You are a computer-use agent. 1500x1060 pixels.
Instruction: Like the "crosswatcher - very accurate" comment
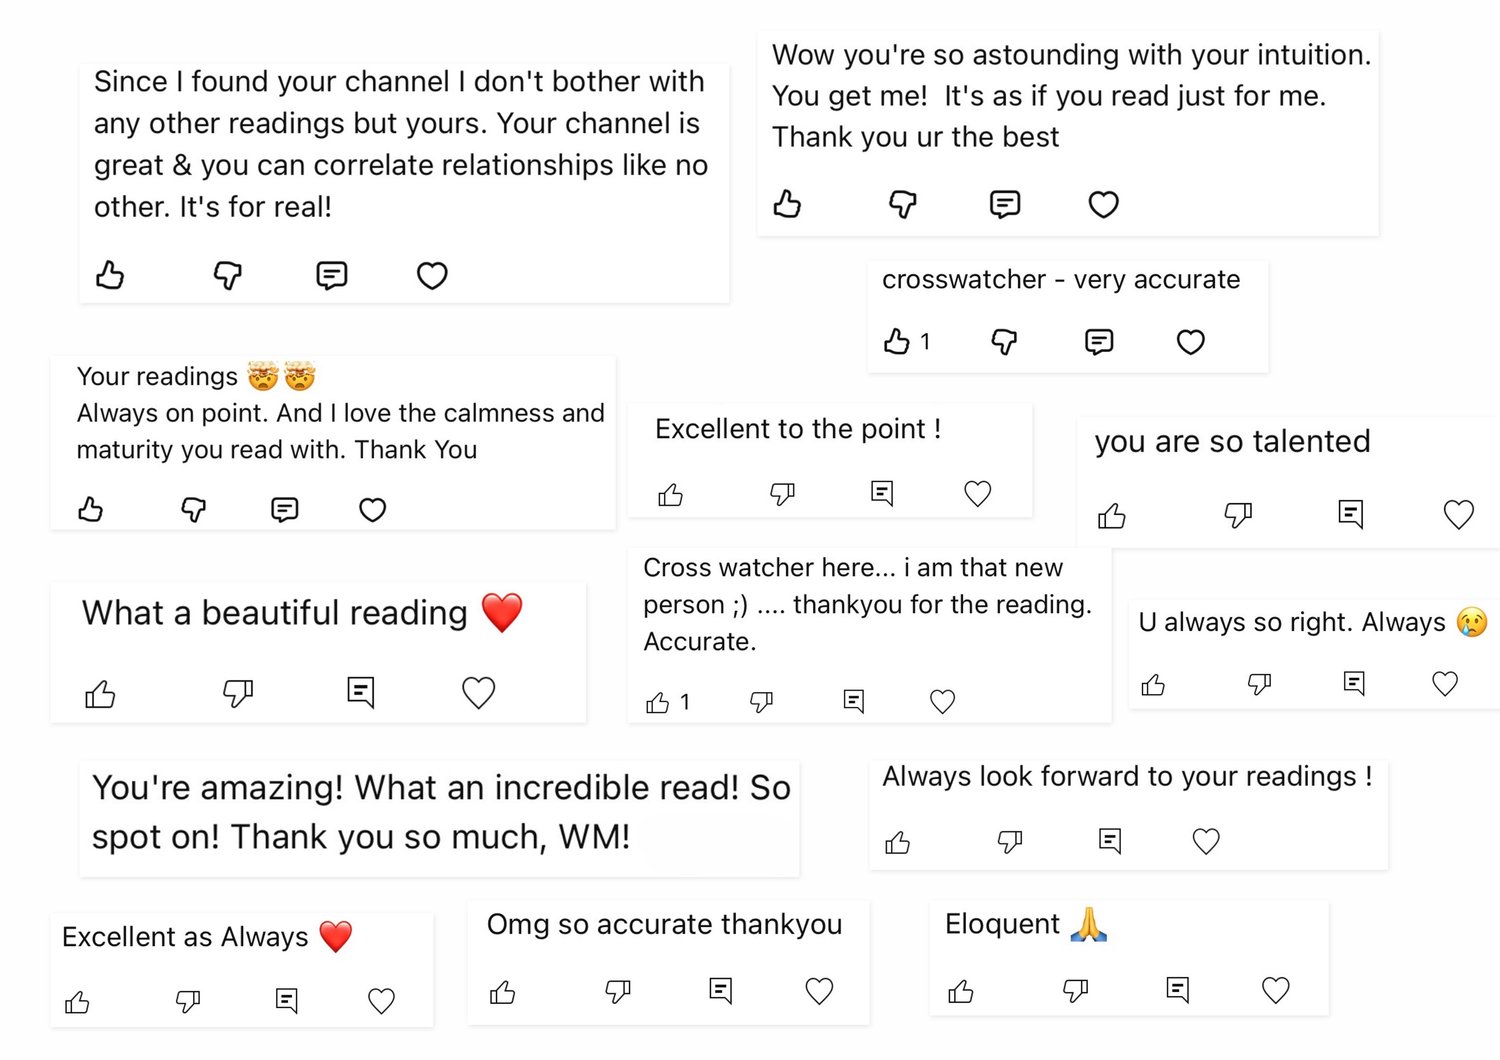[897, 342]
